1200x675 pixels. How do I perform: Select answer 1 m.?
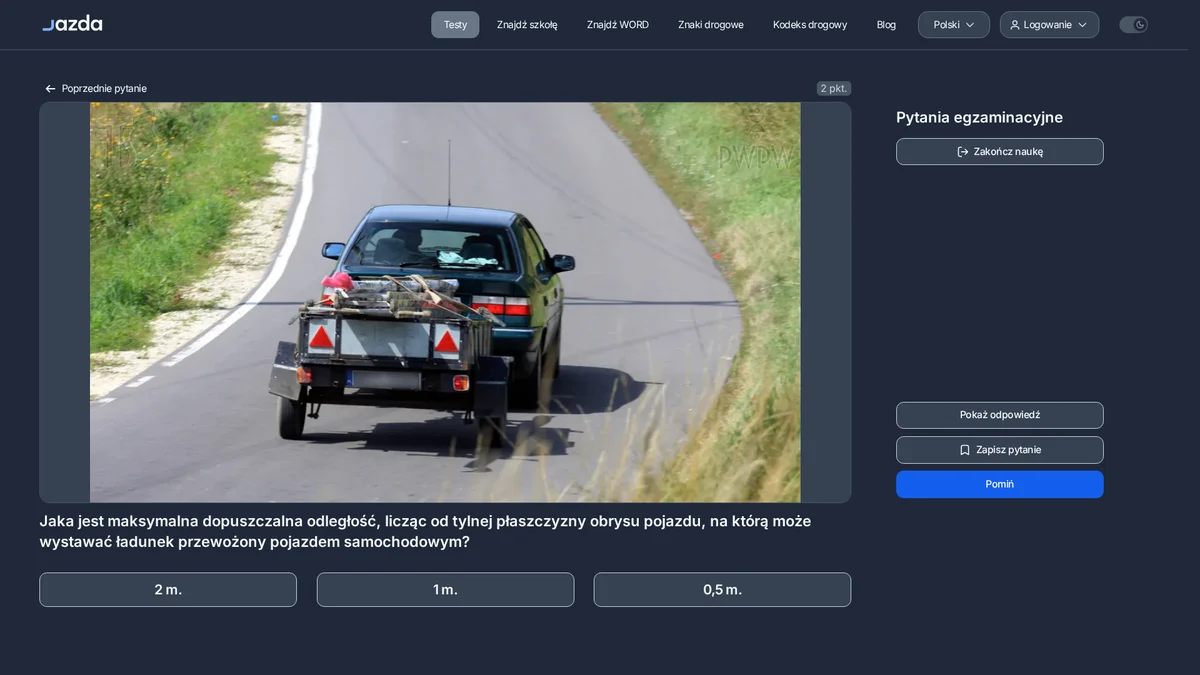(x=445, y=590)
